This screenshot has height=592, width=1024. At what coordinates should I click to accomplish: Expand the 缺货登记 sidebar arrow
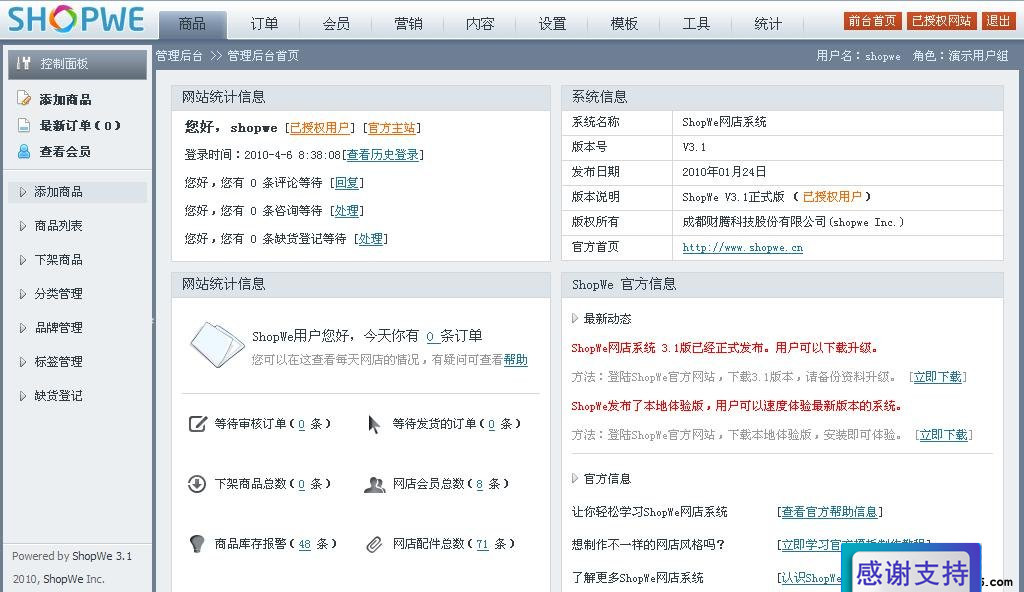tap(23, 396)
